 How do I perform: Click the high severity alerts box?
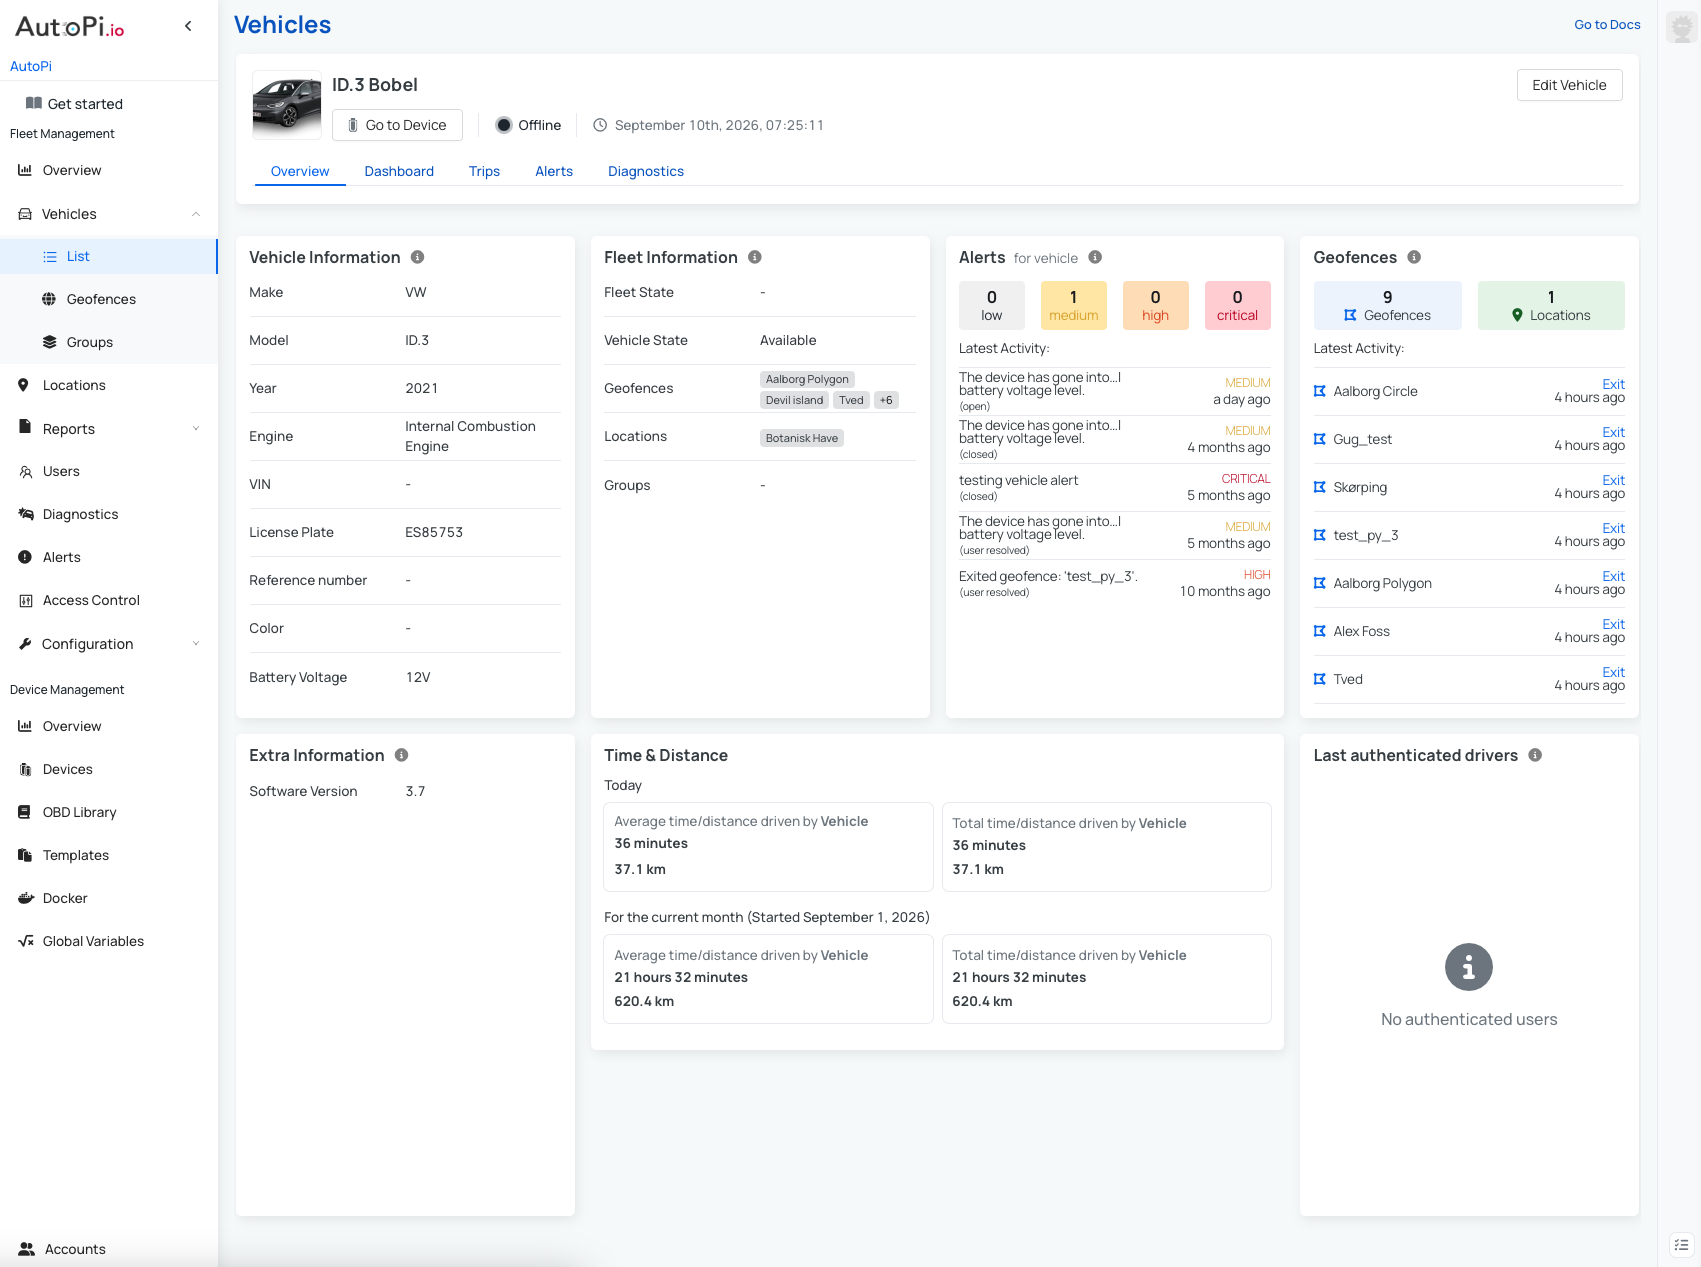(1155, 305)
